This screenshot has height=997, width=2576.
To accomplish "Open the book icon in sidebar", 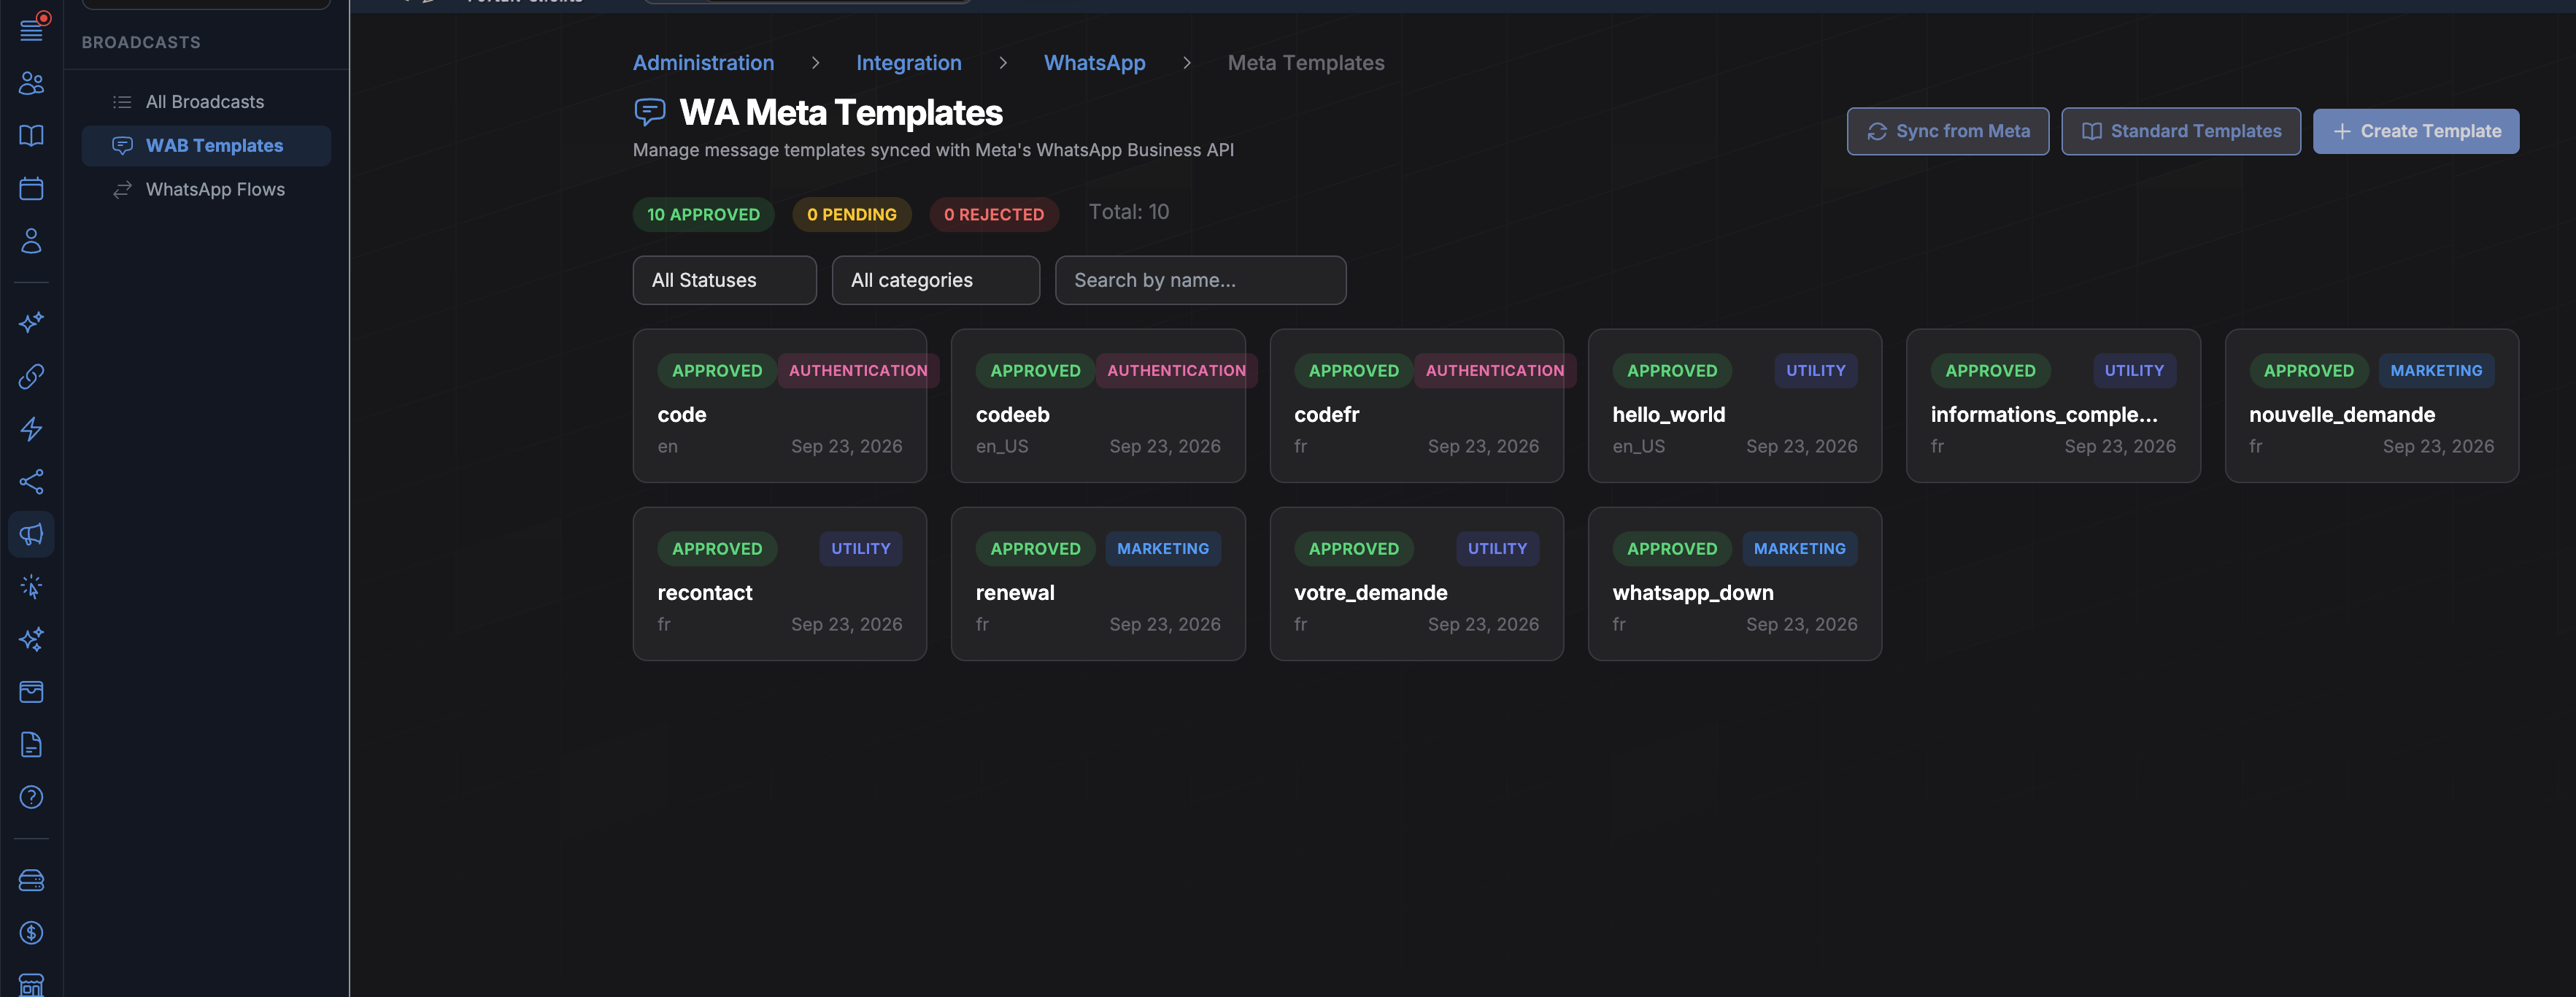I will pos(31,135).
